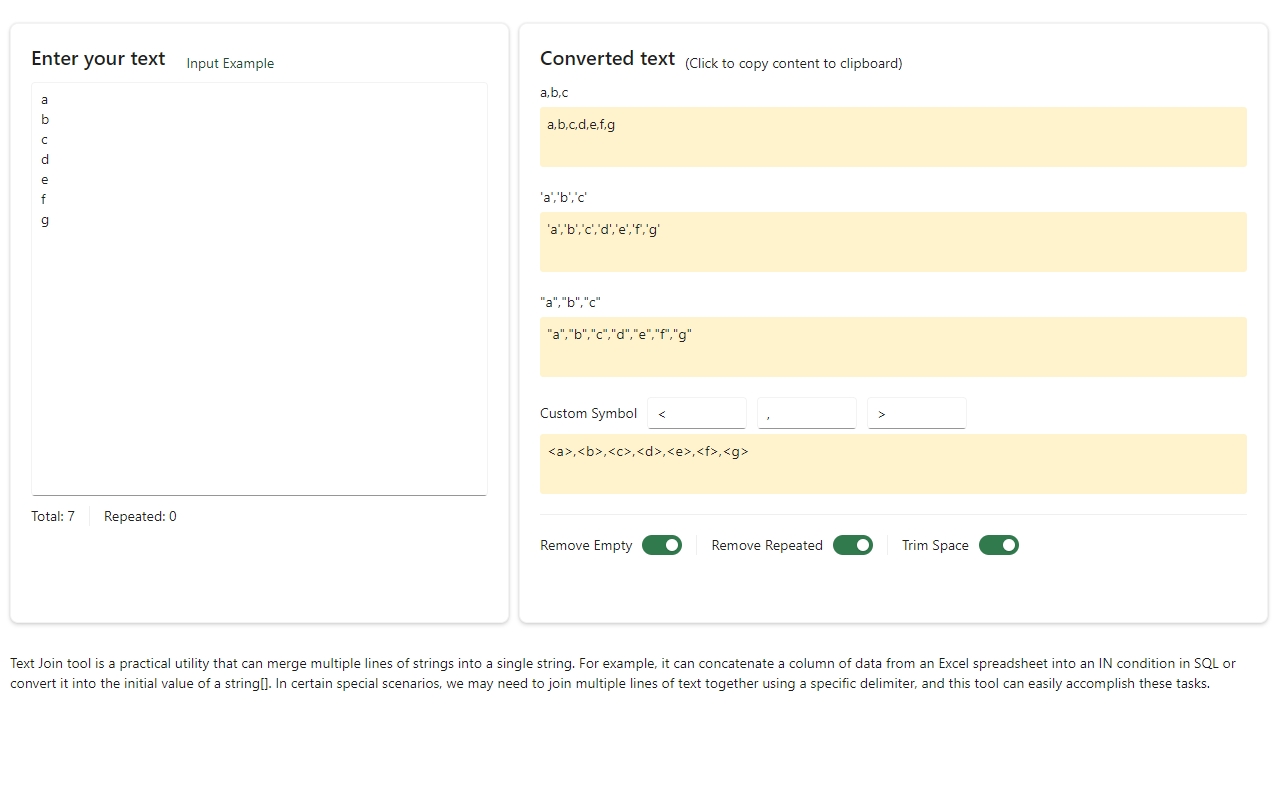Click the Repeated: 0 counter

[140, 516]
